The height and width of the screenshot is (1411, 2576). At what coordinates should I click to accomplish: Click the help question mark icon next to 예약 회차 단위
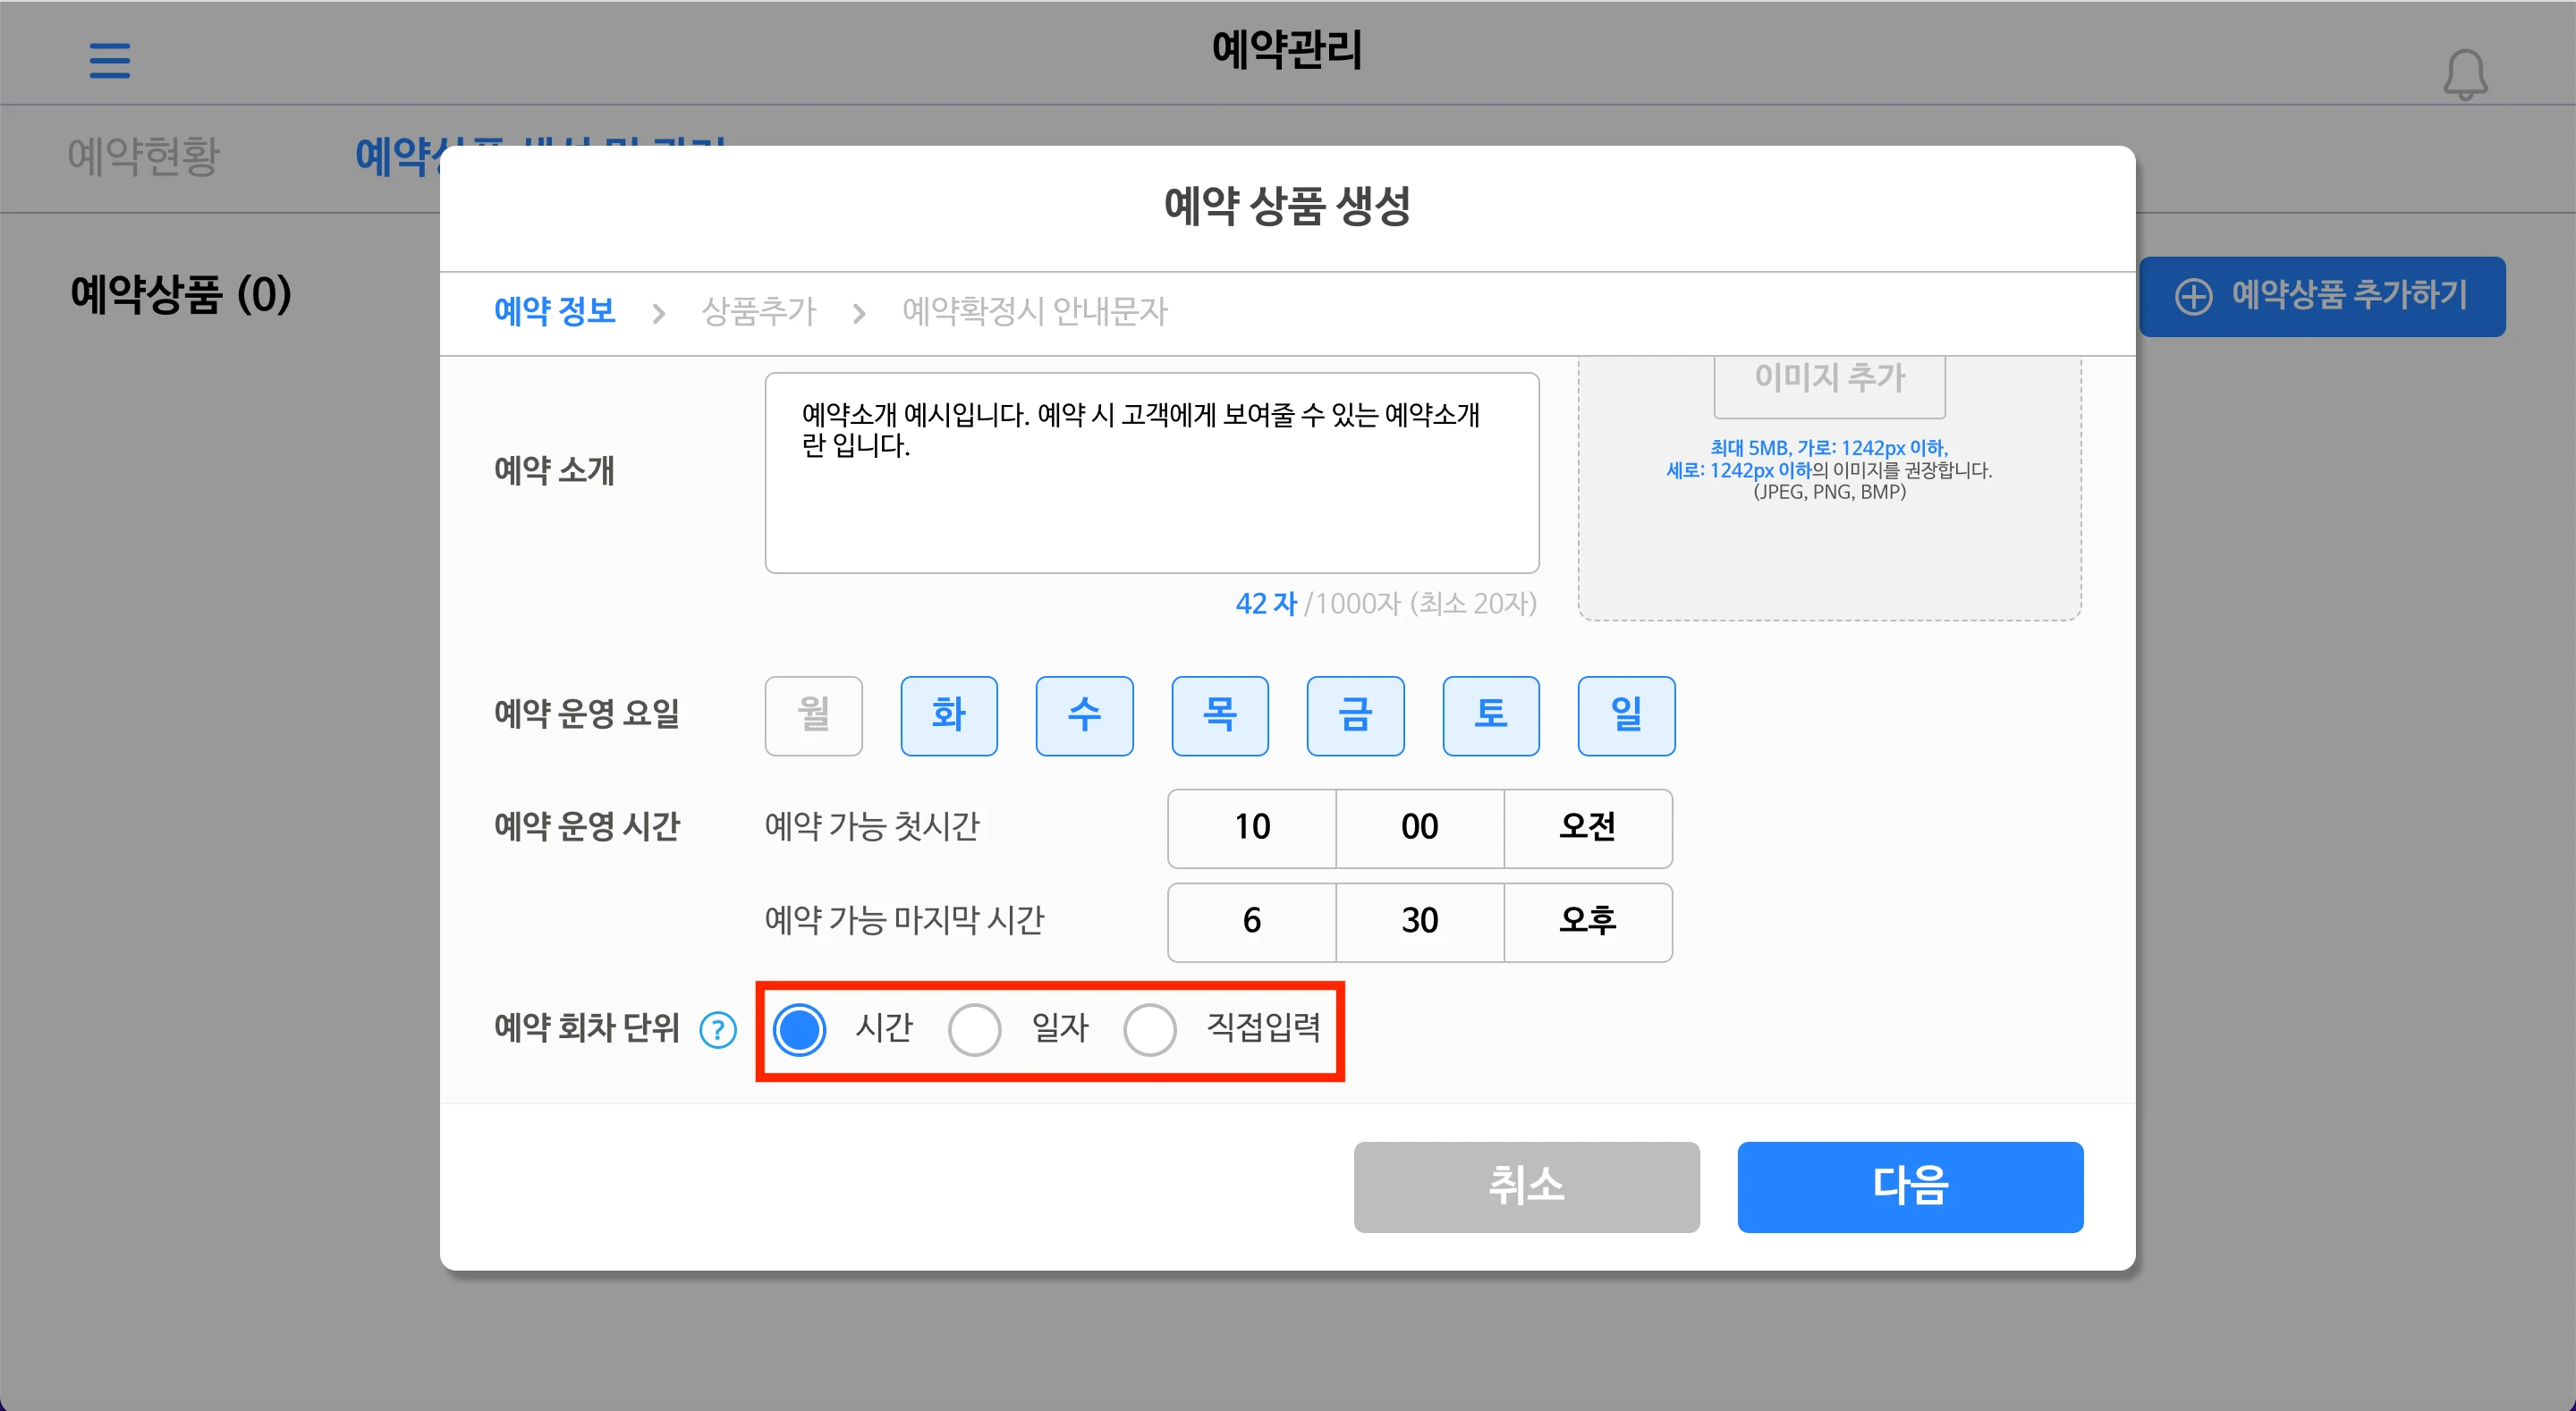tap(718, 1029)
